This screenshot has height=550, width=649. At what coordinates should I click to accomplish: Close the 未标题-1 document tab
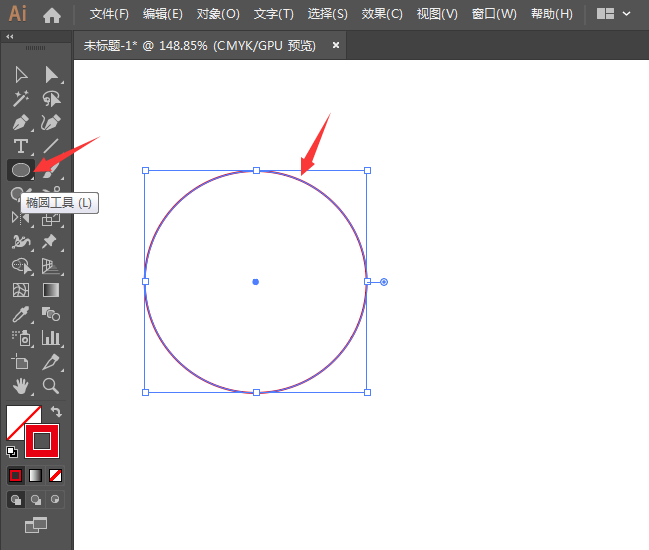336,45
